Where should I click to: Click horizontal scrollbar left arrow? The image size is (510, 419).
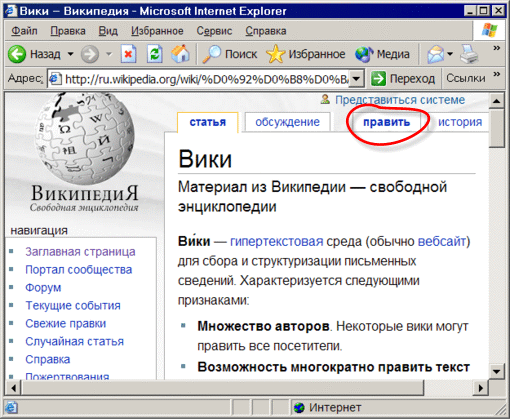point(14,388)
